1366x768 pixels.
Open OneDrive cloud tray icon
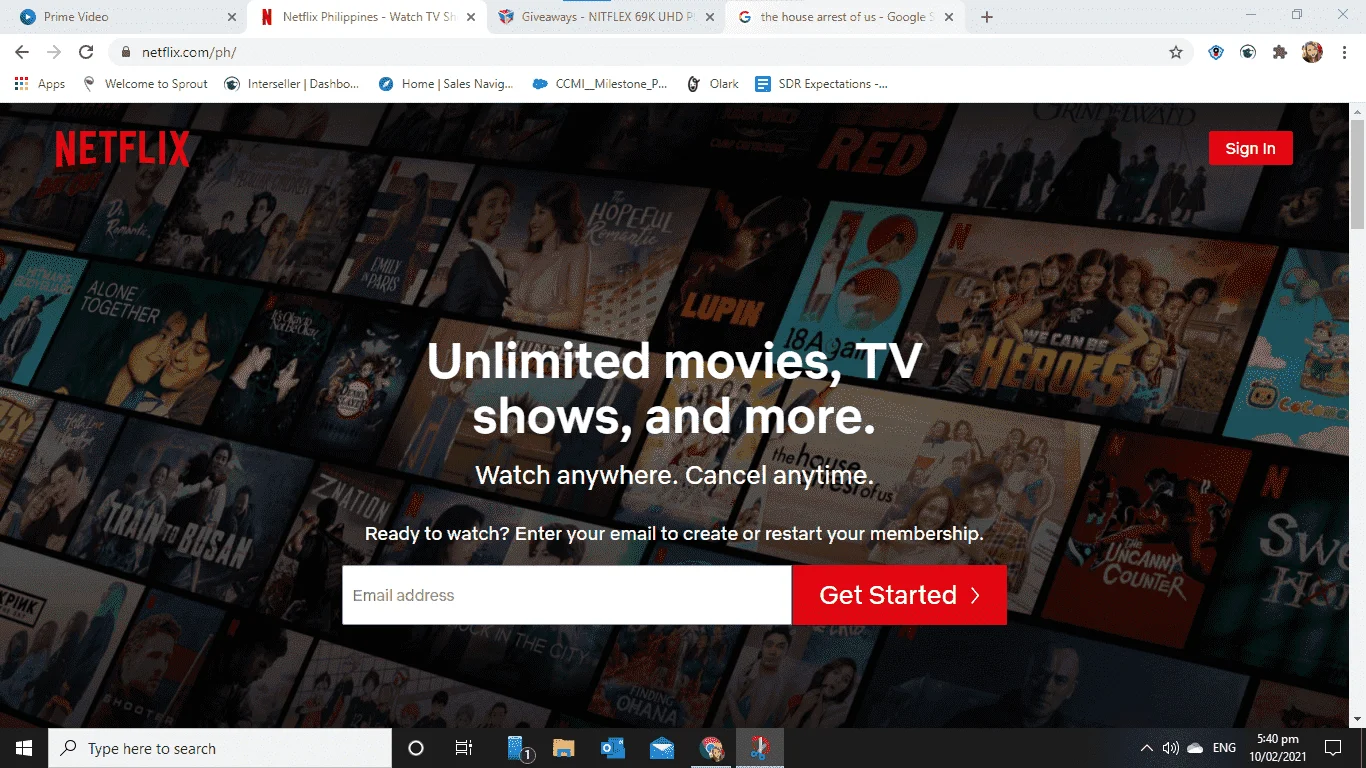point(1195,748)
